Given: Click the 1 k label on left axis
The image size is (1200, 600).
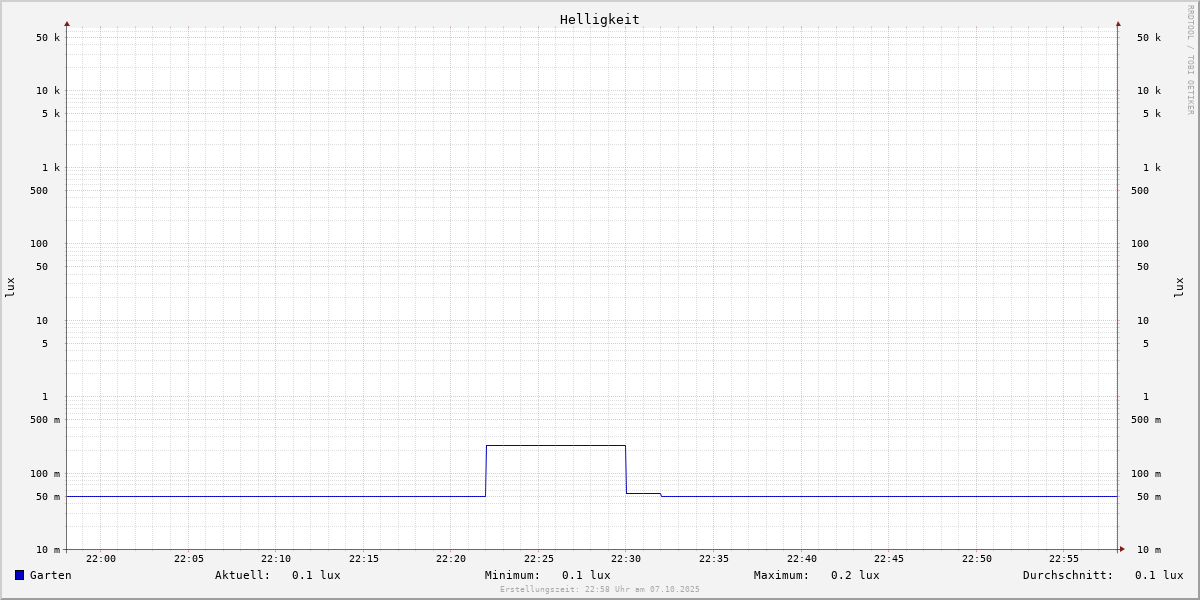Looking at the screenshot, I should click(x=51, y=168).
